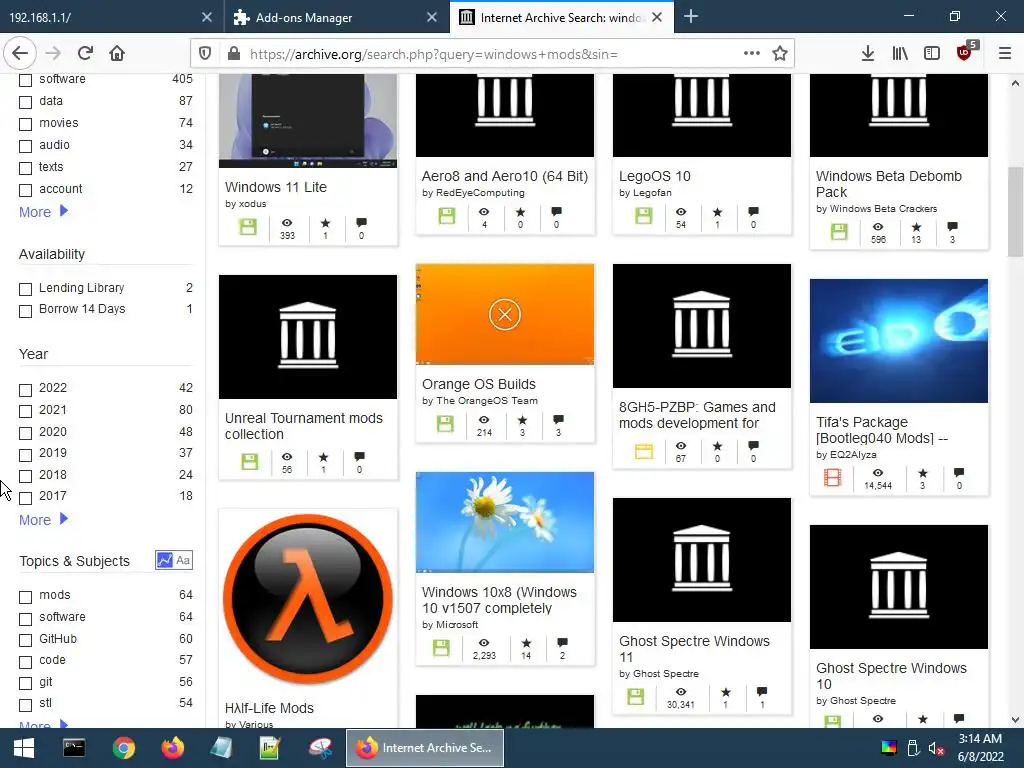This screenshot has width=1024, height=768.
Task: Open Aero8 and Aero10 (64 Bit) title
Action: [505, 176]
